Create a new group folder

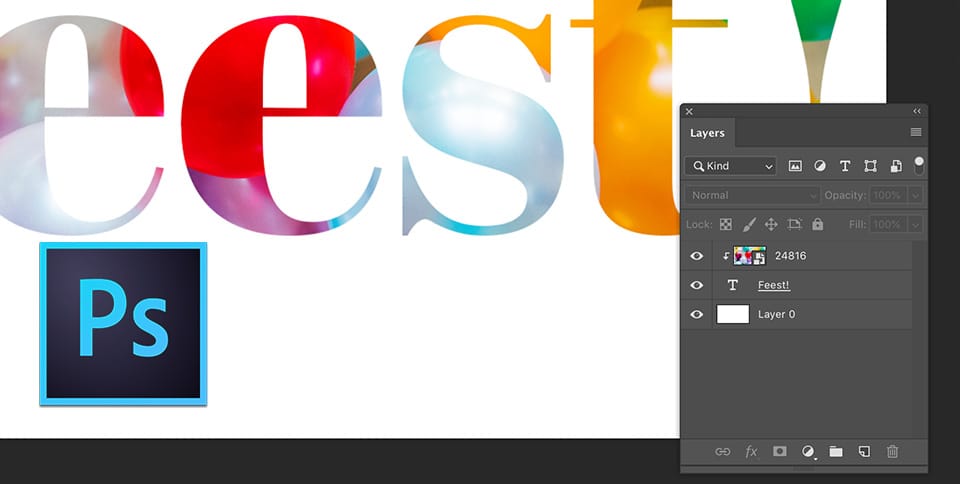click(836, 452)
